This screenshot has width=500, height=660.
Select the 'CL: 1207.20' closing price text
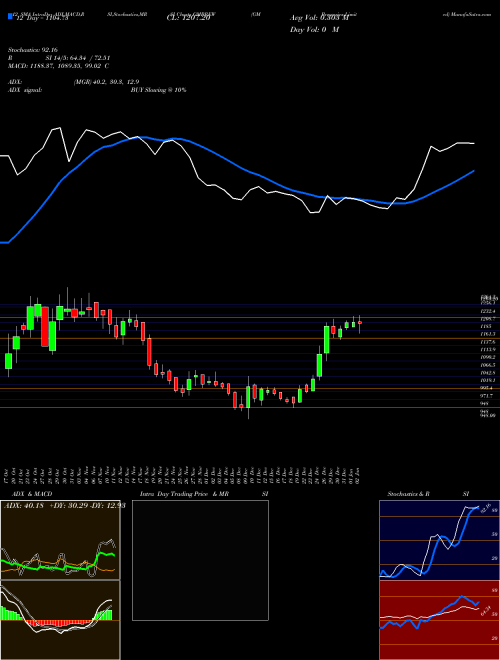188,18
